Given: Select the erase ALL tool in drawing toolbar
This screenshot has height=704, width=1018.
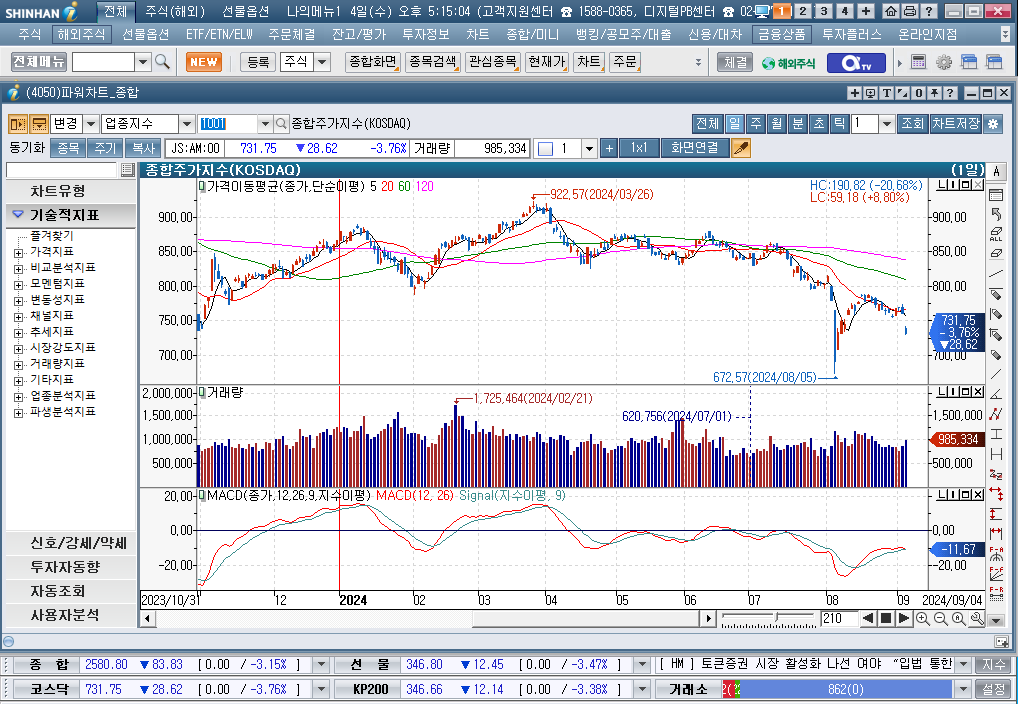Looking at the screenshot, I should coord(996,234).
